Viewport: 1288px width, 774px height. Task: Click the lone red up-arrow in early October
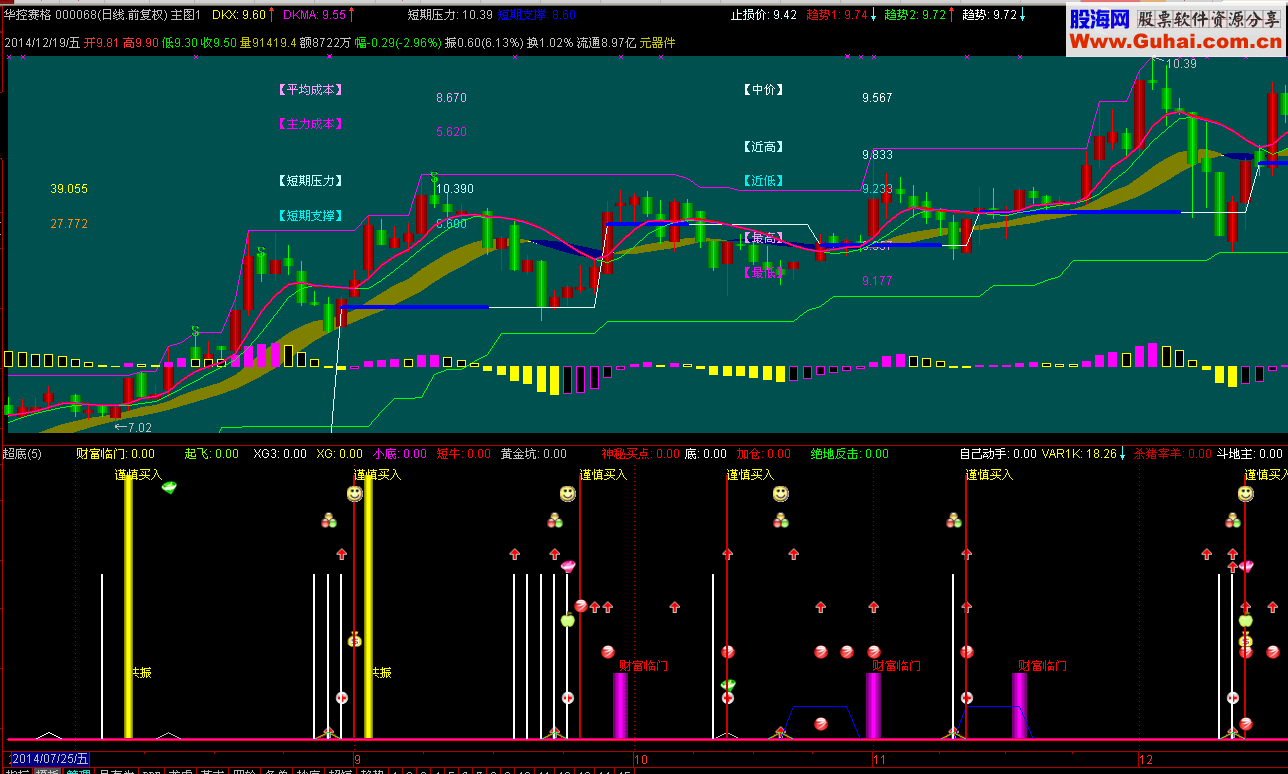tap(674, 606)
